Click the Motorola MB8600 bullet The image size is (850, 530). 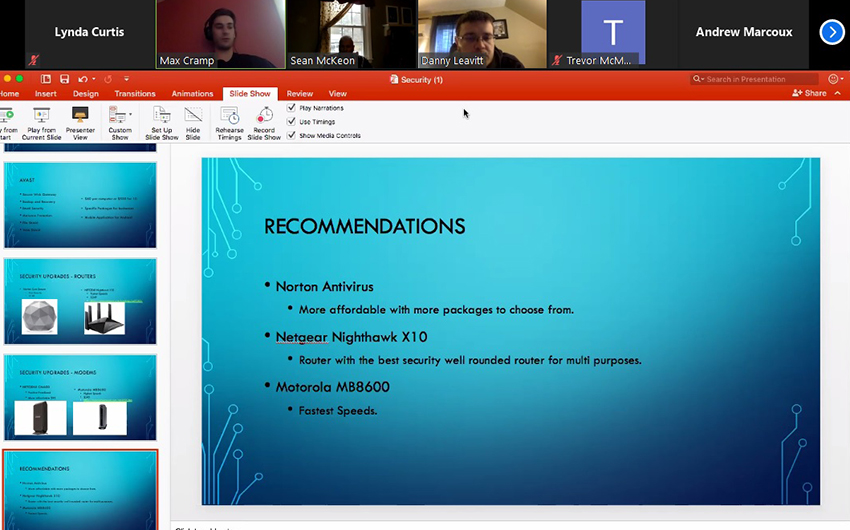332,387
